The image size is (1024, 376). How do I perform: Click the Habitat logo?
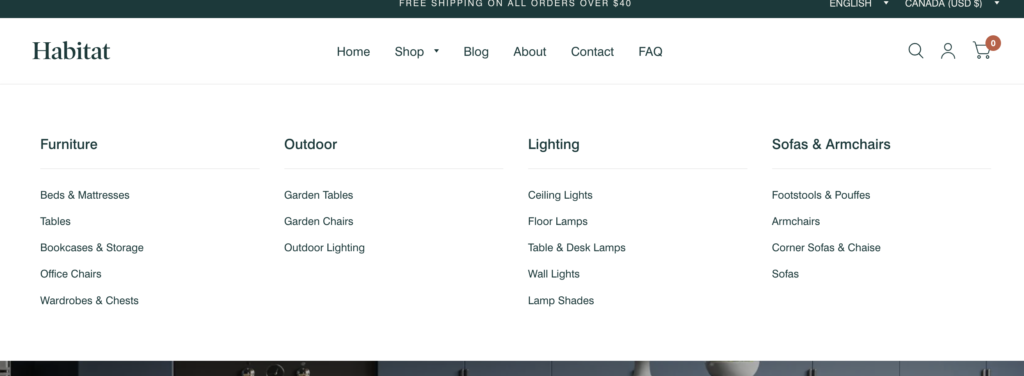coord(71,51)
